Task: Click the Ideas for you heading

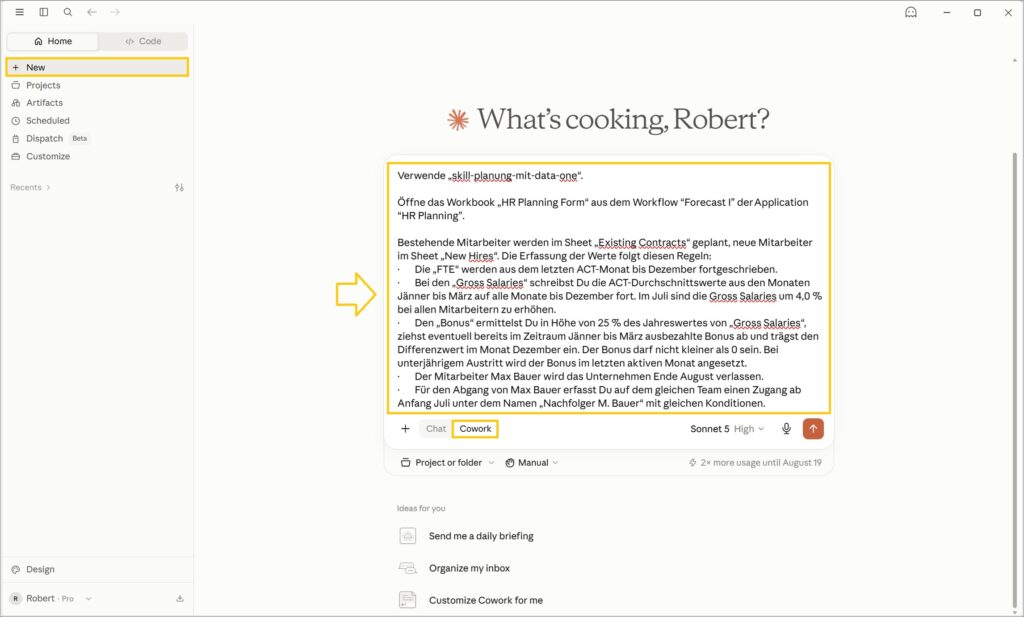Action: click(421, 509)
